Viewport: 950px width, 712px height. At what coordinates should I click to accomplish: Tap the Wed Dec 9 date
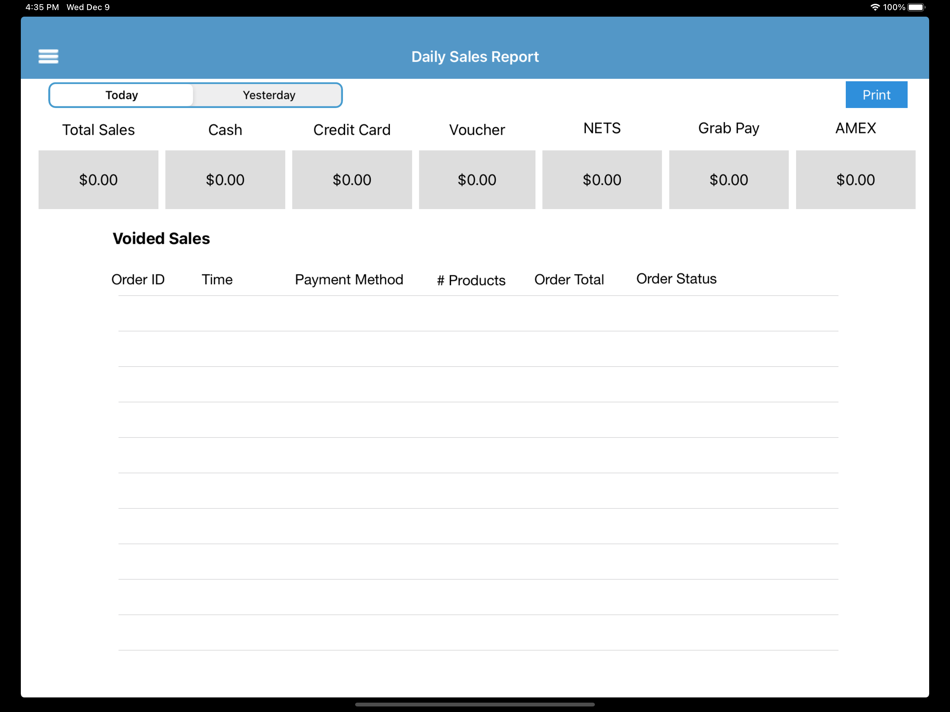coord(88,7)
